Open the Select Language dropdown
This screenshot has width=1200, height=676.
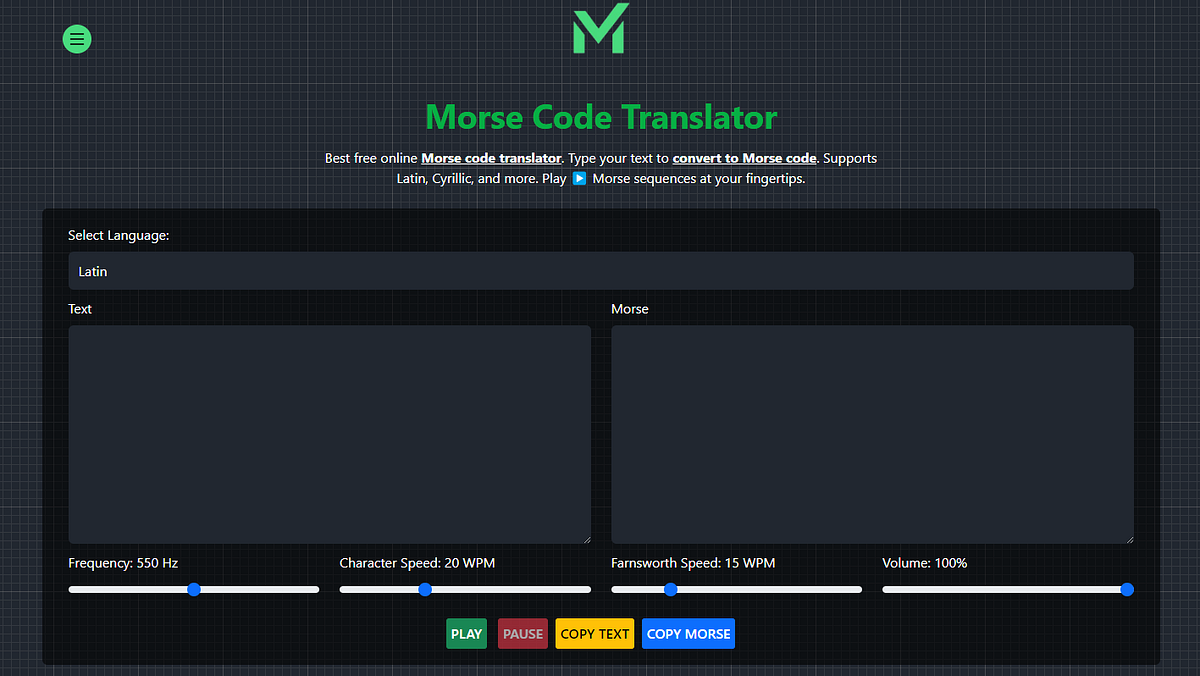point(600,270)
